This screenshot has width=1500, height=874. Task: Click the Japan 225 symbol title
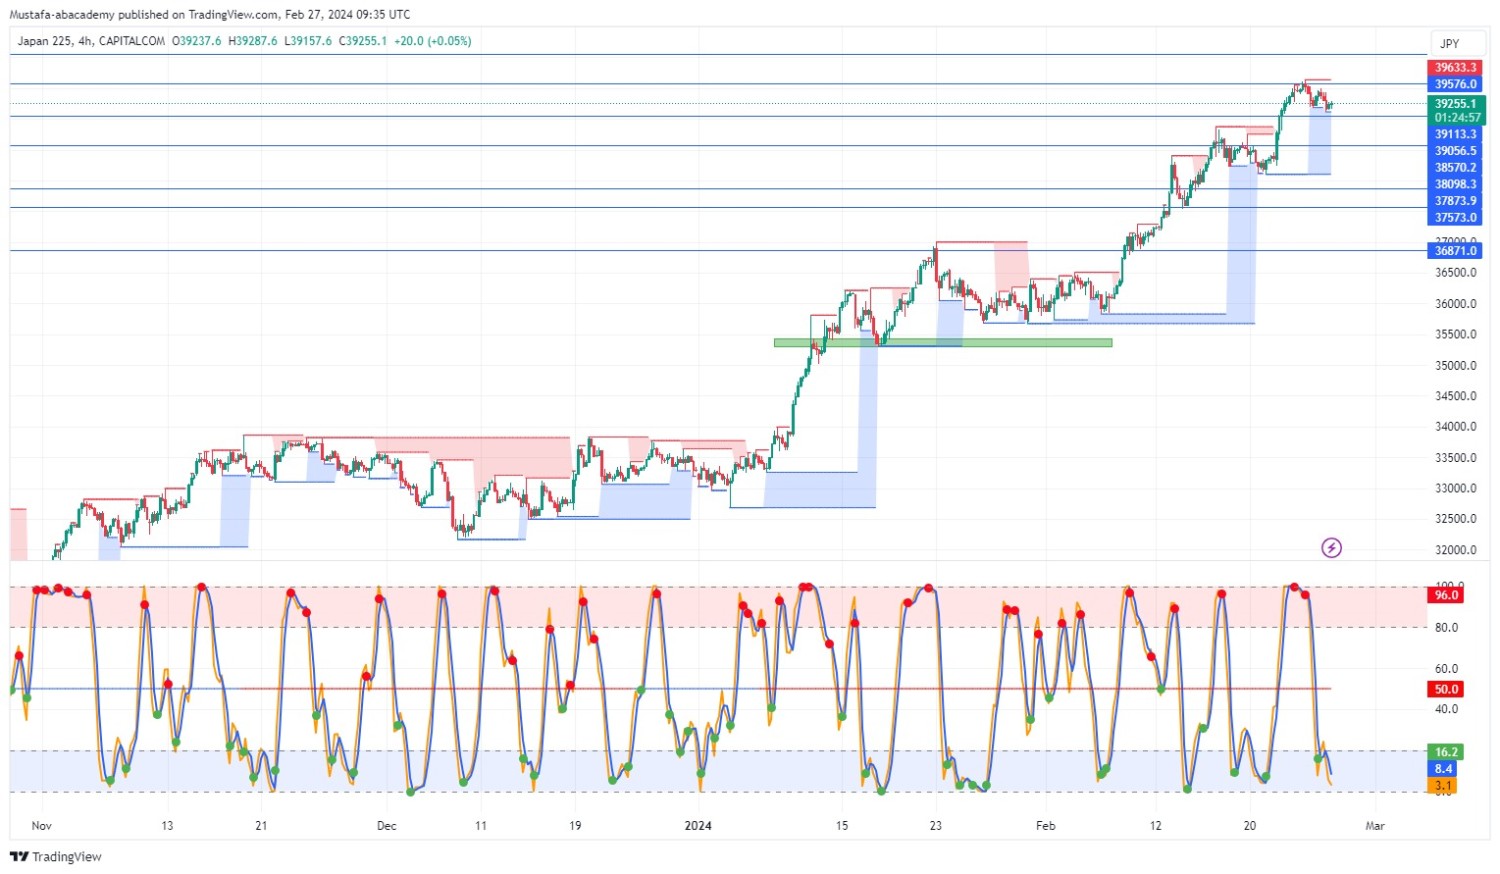45,41
